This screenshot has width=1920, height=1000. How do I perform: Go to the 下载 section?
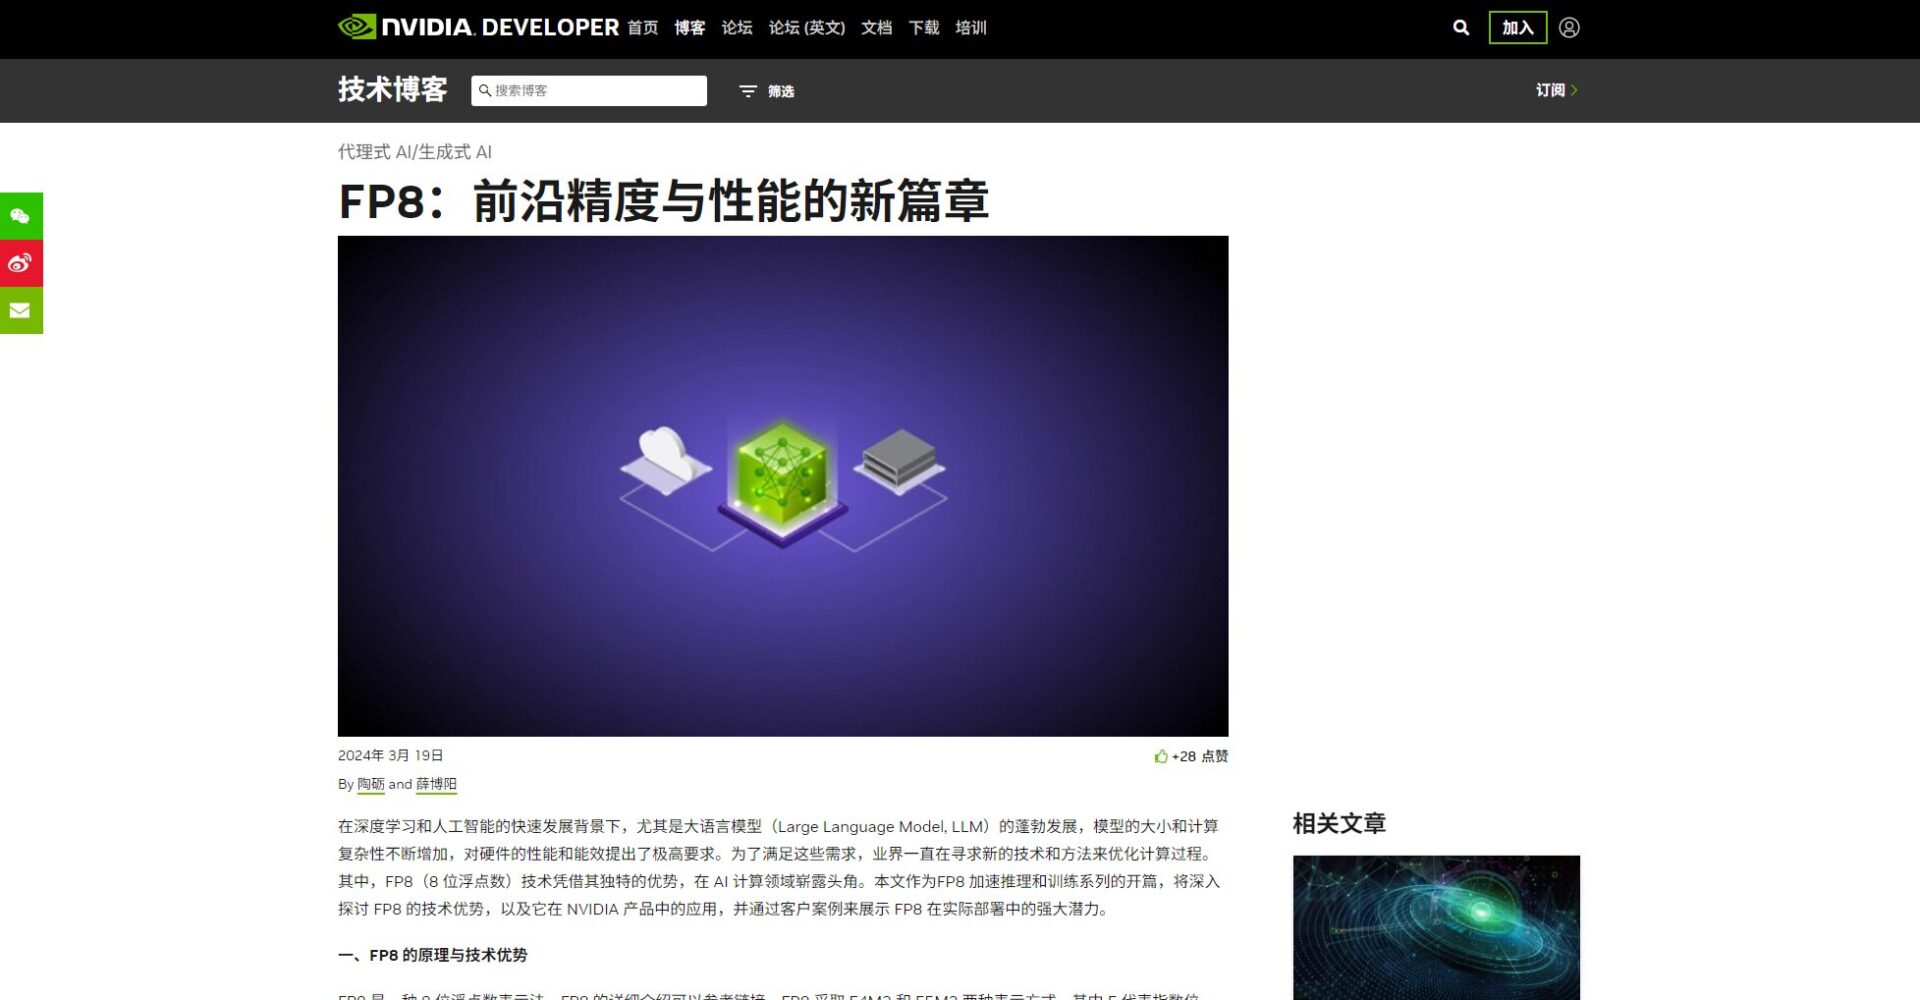(923, 27)
